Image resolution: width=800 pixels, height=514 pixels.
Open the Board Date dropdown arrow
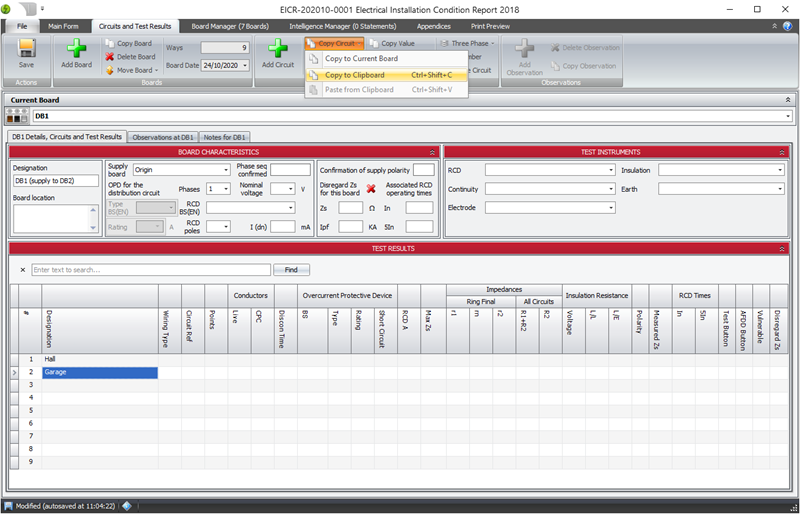point(245,65)
